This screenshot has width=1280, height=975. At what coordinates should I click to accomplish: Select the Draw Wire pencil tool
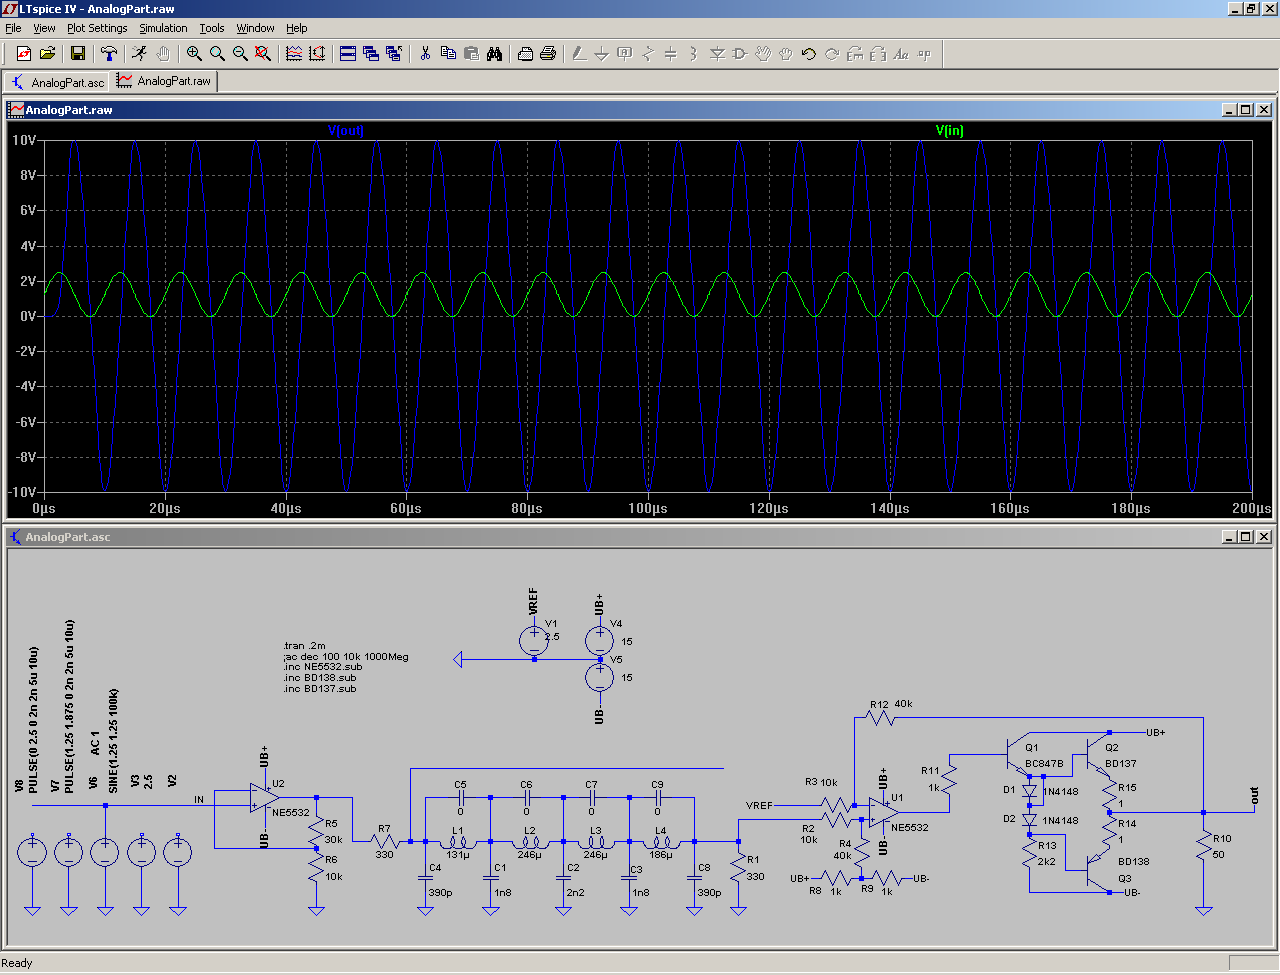click(578, 53)
